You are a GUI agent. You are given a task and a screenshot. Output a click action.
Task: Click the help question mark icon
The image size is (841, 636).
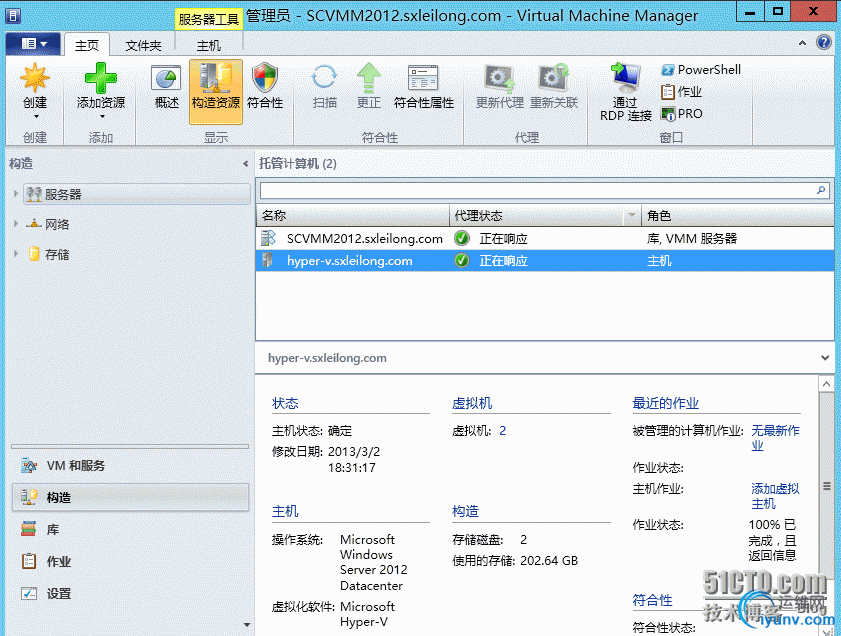[823, 42]
